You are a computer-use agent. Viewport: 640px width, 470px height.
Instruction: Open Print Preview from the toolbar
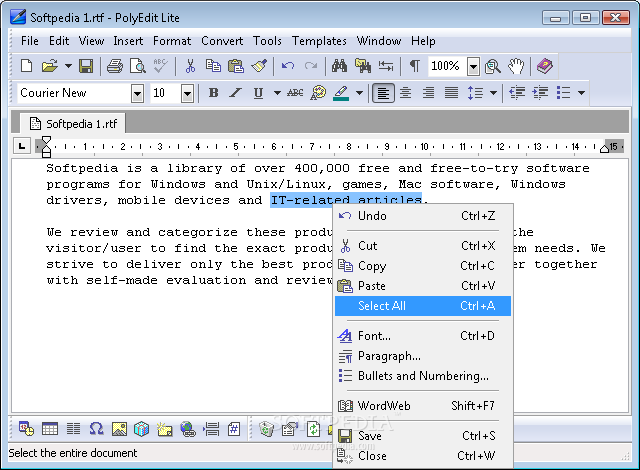click(138, 66)
